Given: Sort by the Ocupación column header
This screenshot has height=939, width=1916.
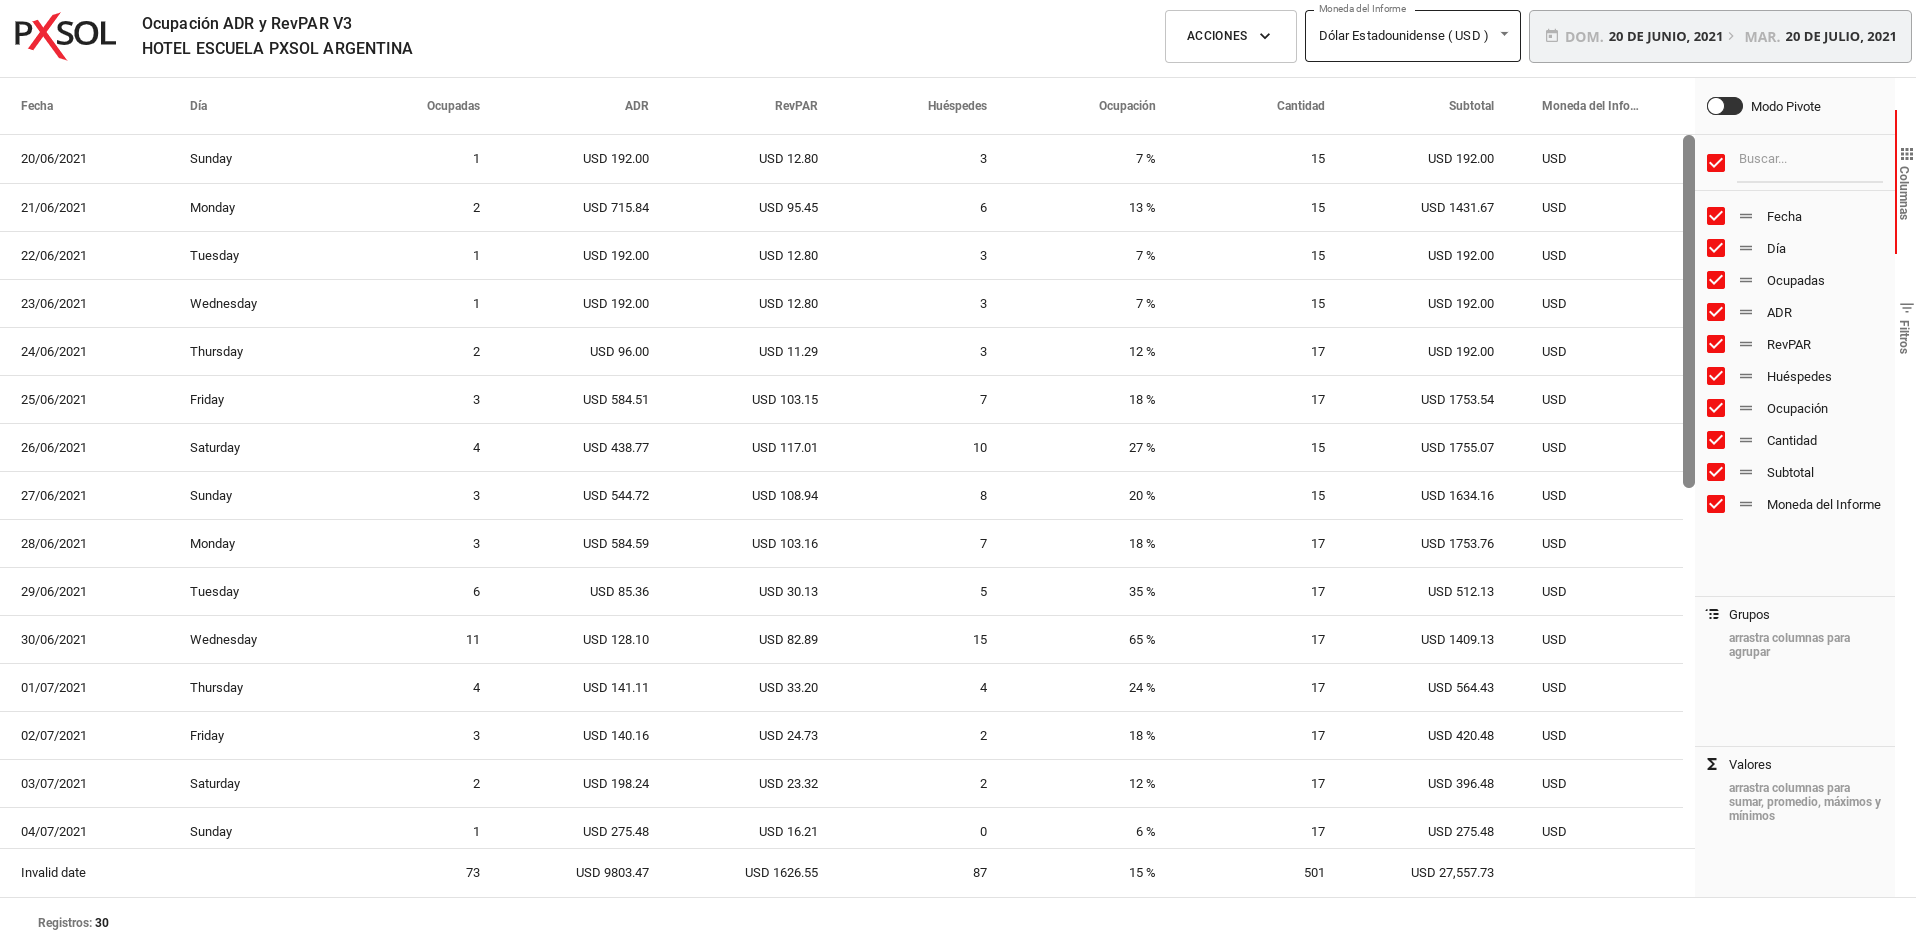Looking at the screenshot, I should pyautogui.click(x=1126, y=106).
